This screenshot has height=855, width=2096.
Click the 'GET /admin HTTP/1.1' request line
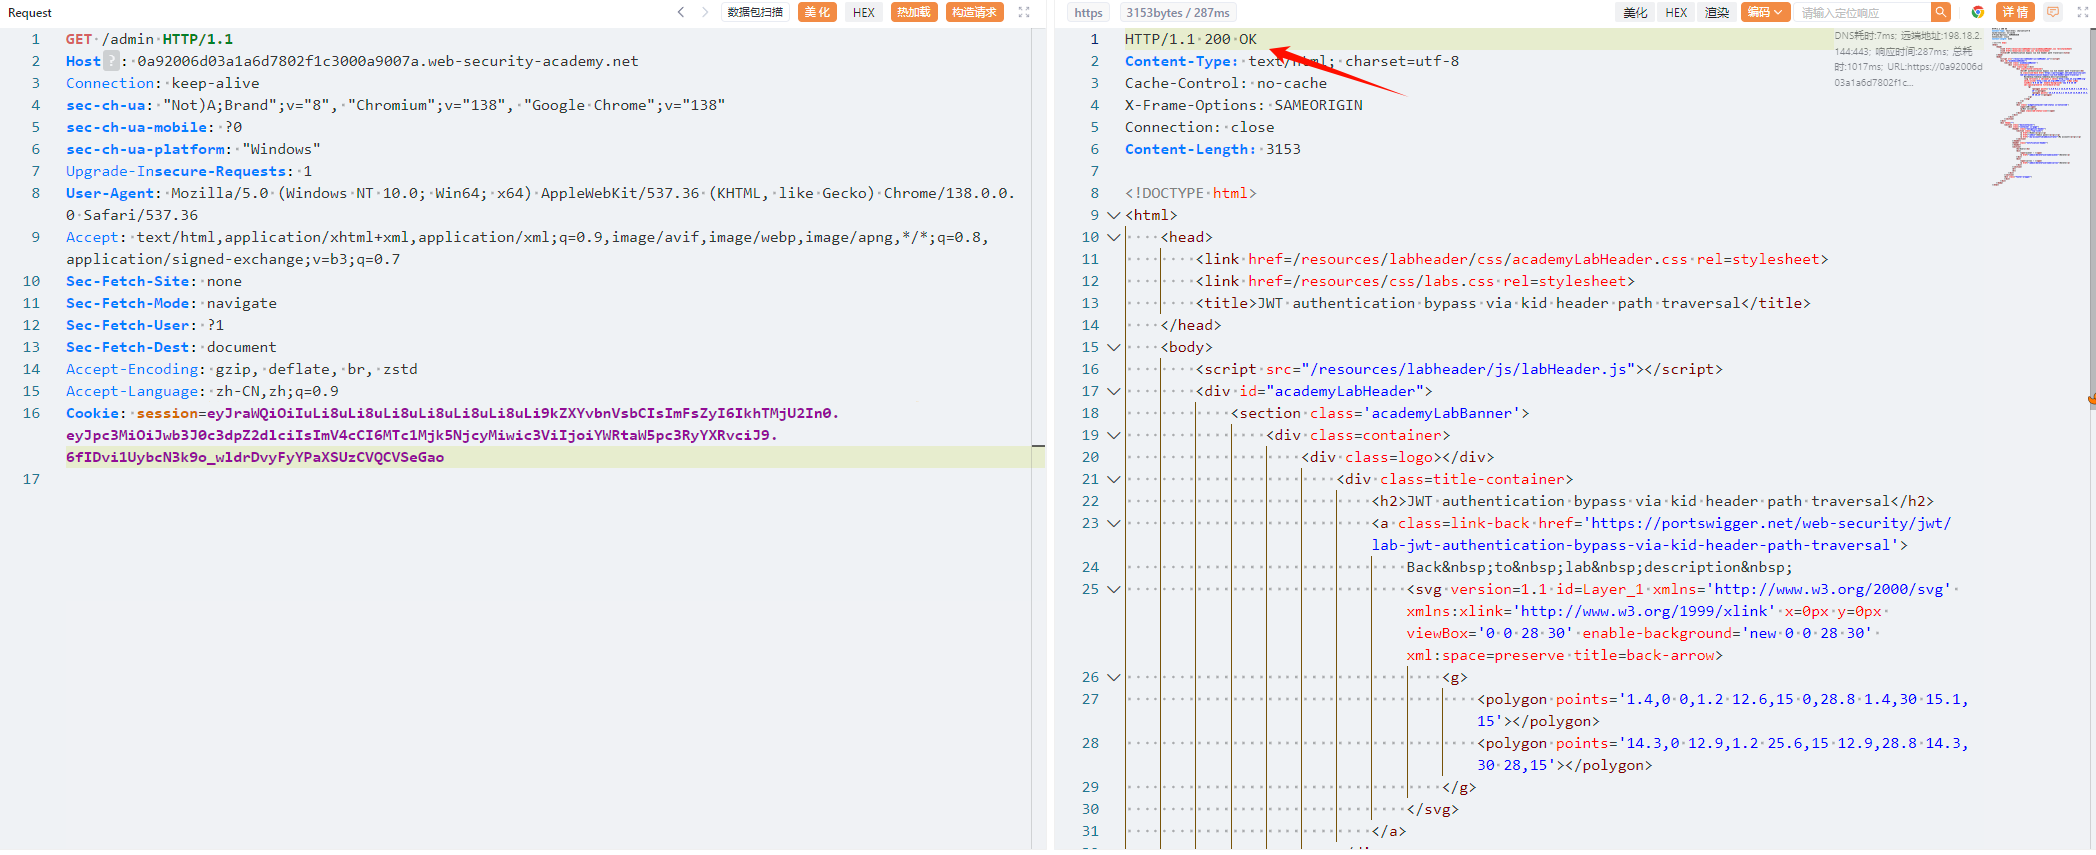click(x=149, y=39)
